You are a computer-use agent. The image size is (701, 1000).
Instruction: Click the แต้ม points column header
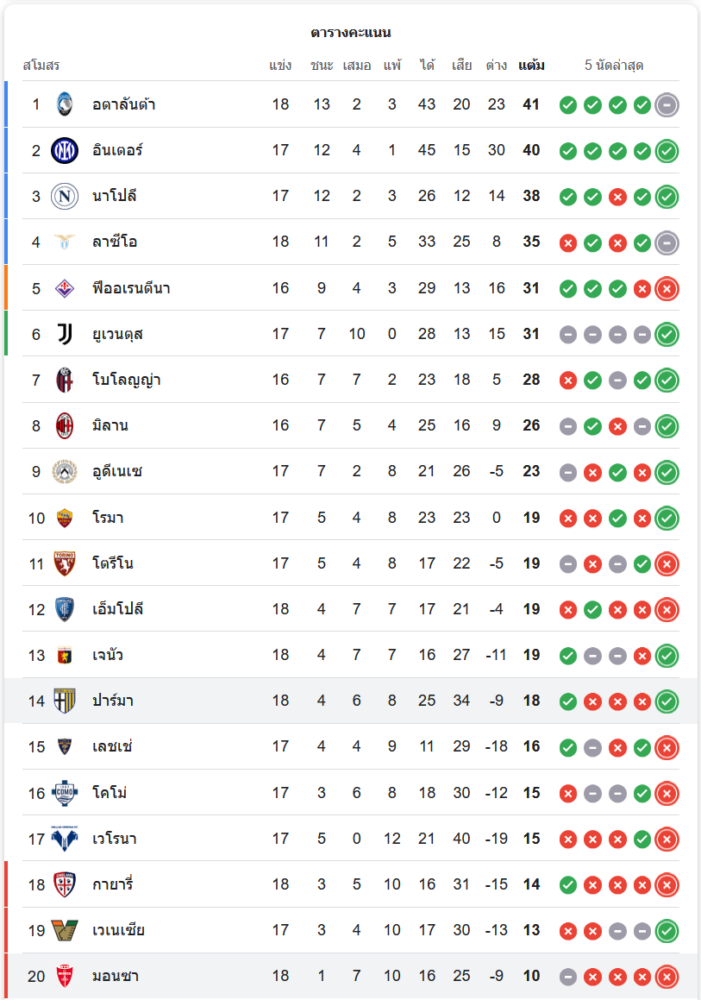point(531,66)
